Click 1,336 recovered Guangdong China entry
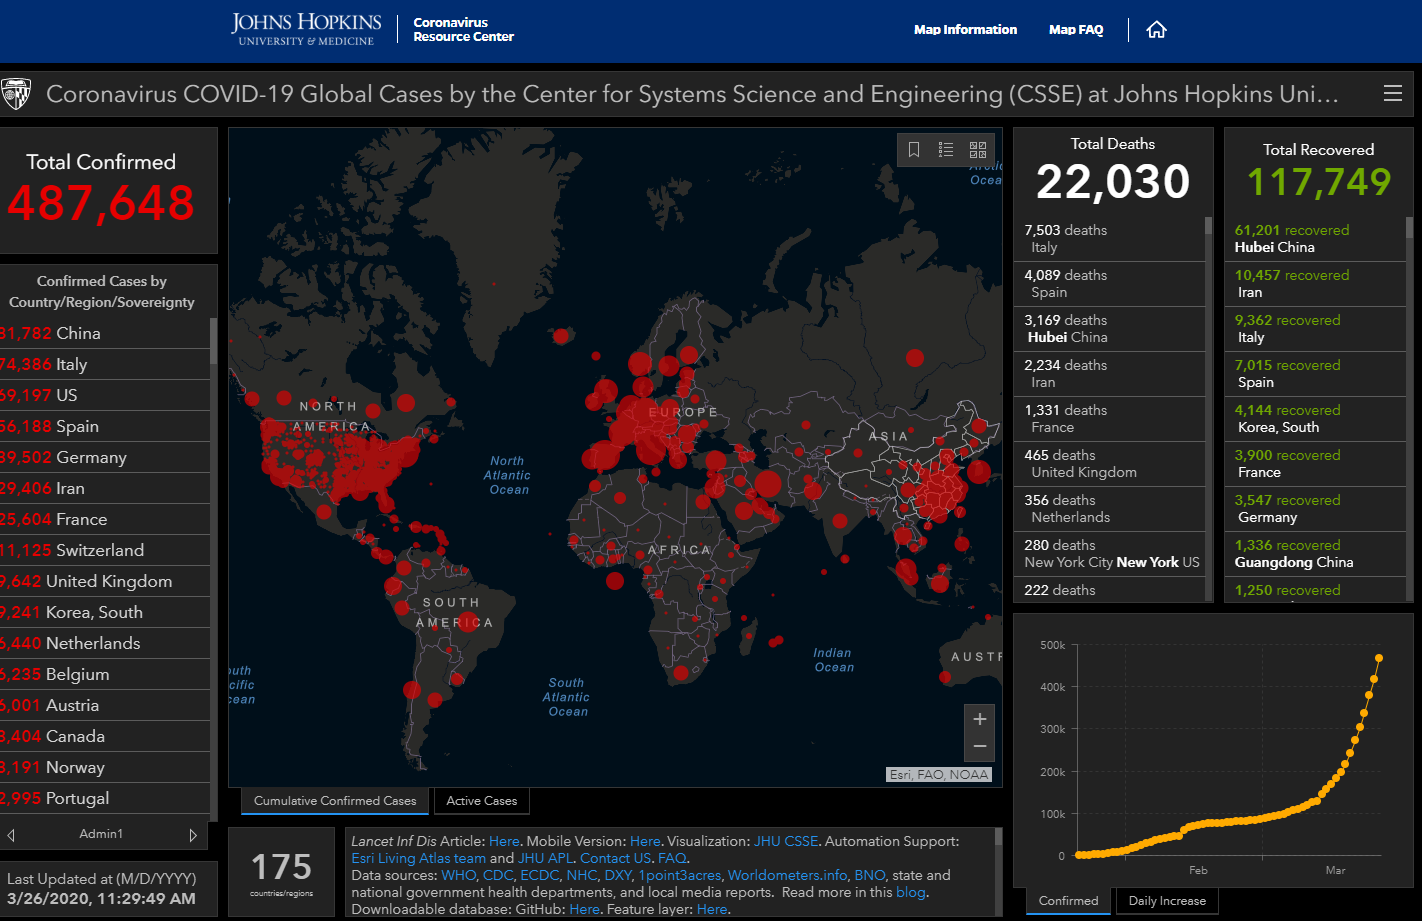 [x=1315, y=554]
